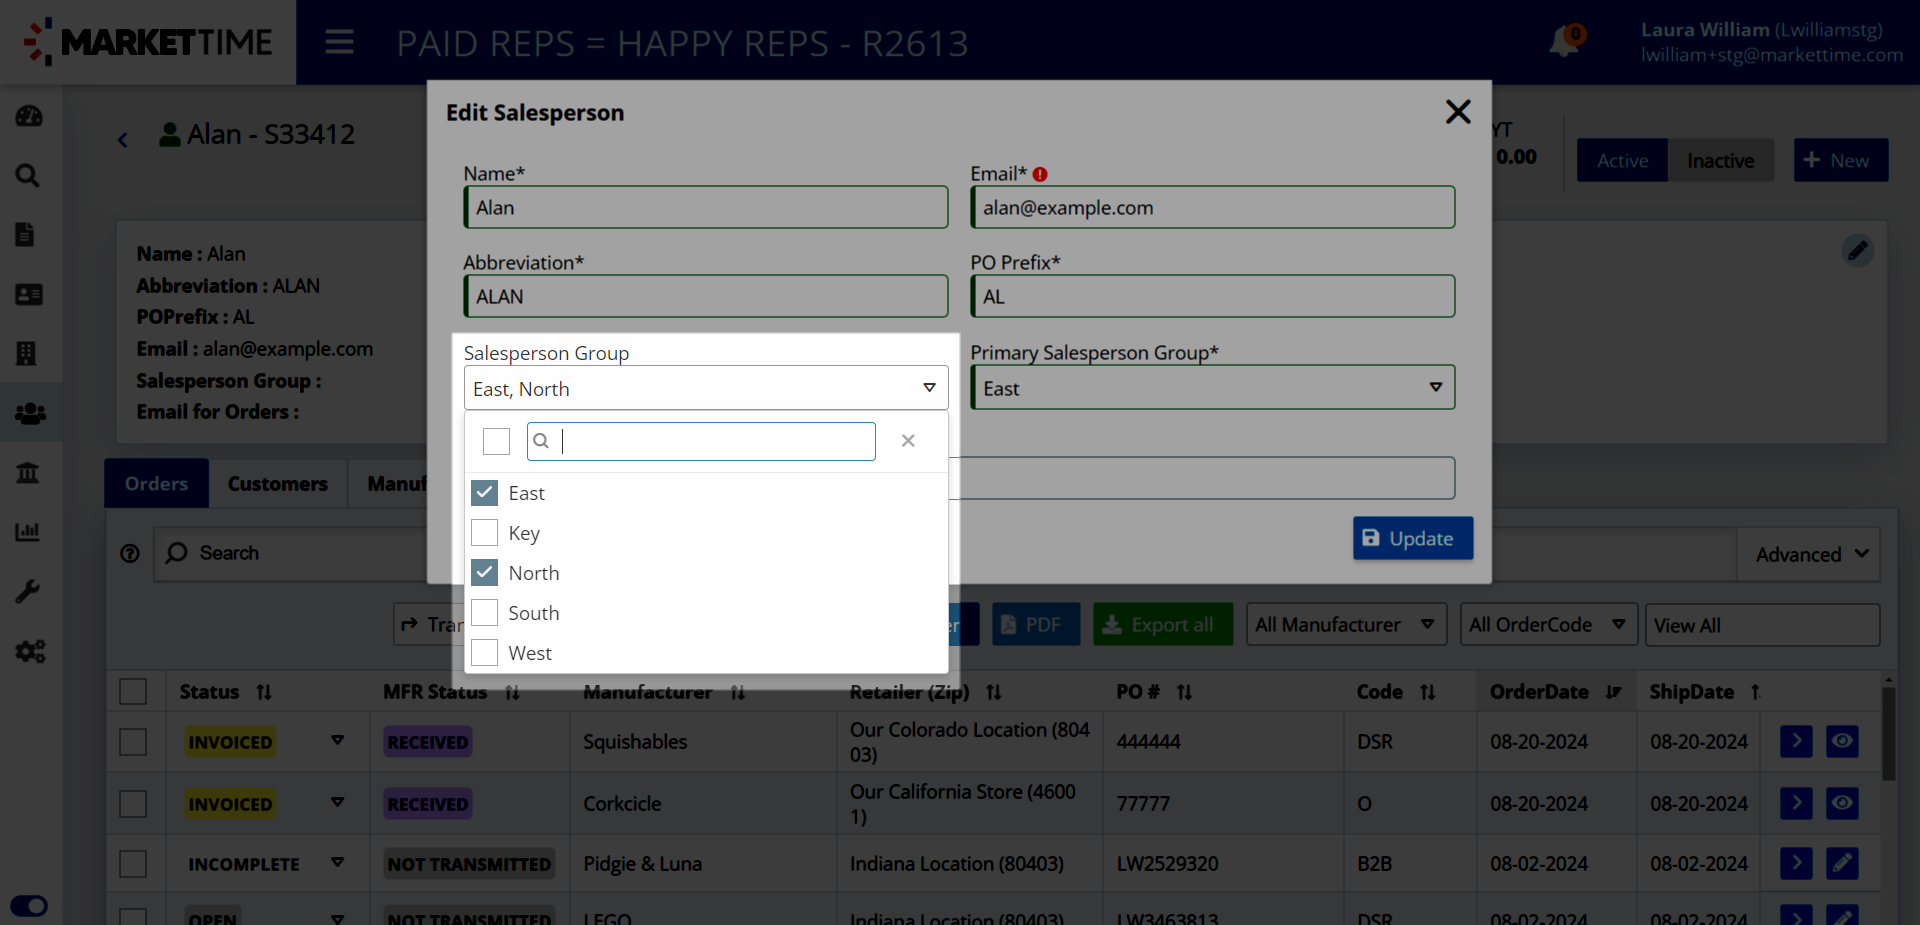Switch to the Customers tab
The width and height of the screenshot is (1920, 925).
point(277,484)
